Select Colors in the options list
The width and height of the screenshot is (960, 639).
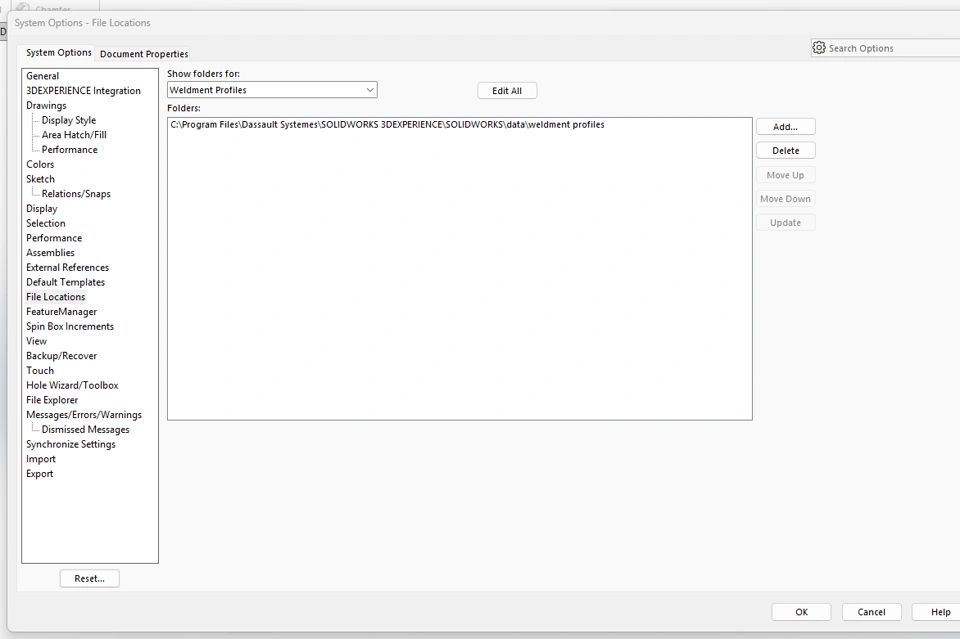click(40, 164)
